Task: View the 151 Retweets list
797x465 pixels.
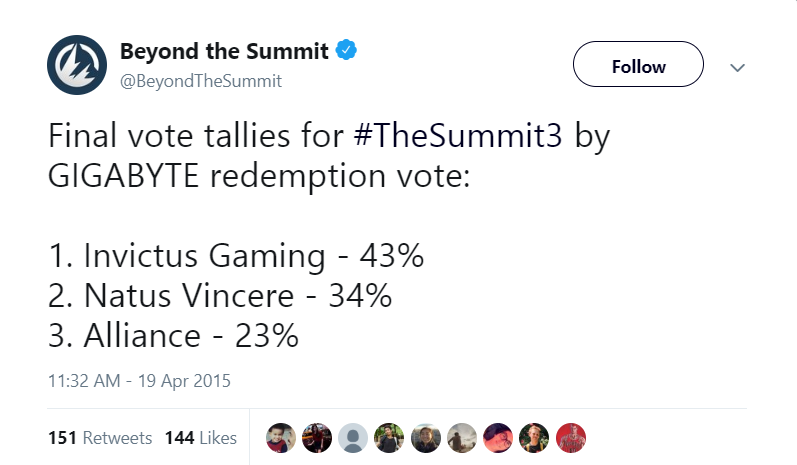Action: click(x=100, y=438)
